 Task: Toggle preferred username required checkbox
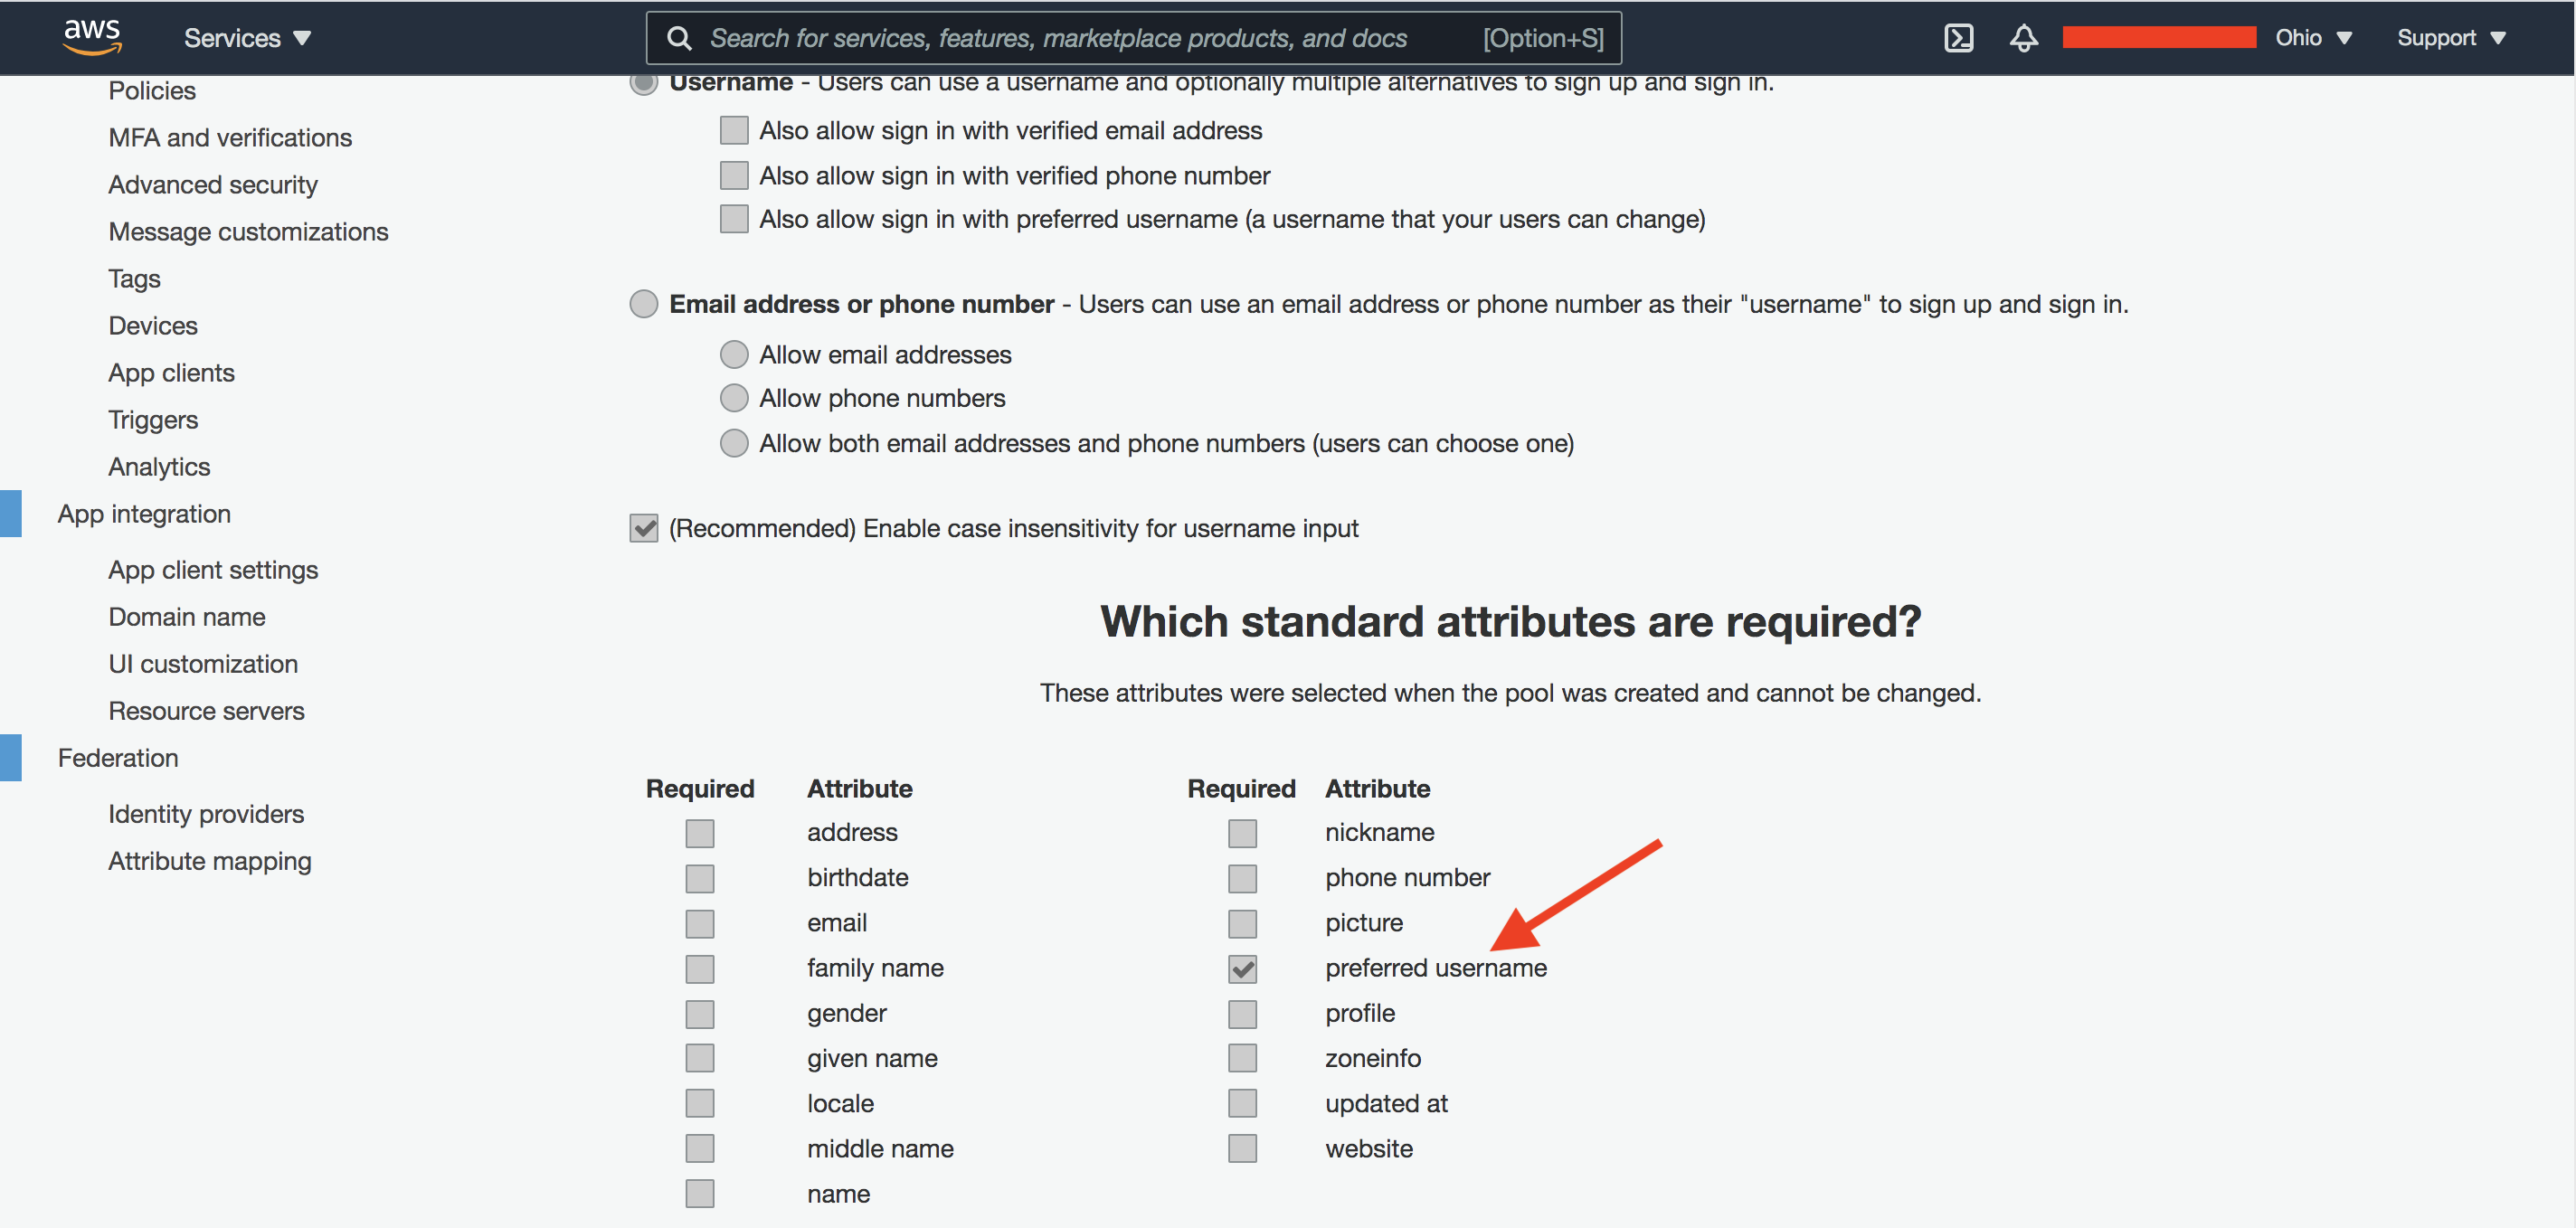coord(1241,968)
